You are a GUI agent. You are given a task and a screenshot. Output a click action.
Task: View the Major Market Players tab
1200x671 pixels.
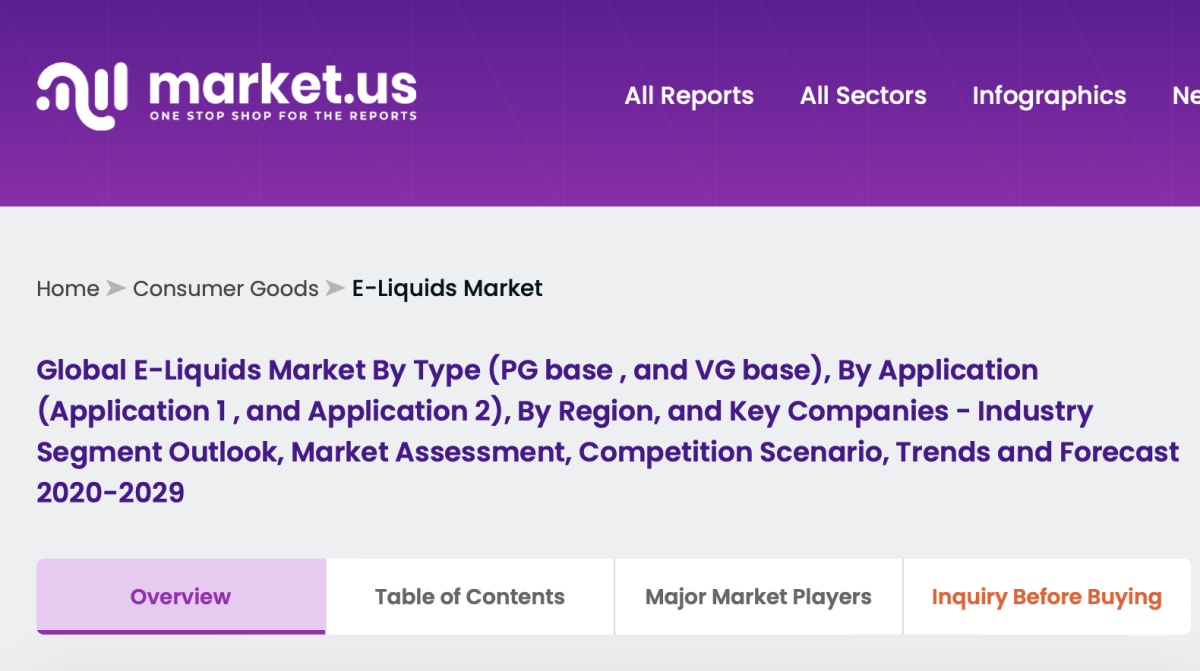[x=758, y=597]
